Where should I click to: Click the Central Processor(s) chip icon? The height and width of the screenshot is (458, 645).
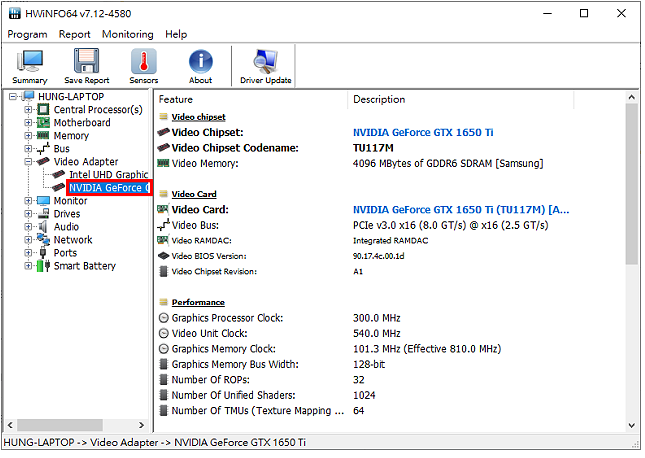pos(43,110)
